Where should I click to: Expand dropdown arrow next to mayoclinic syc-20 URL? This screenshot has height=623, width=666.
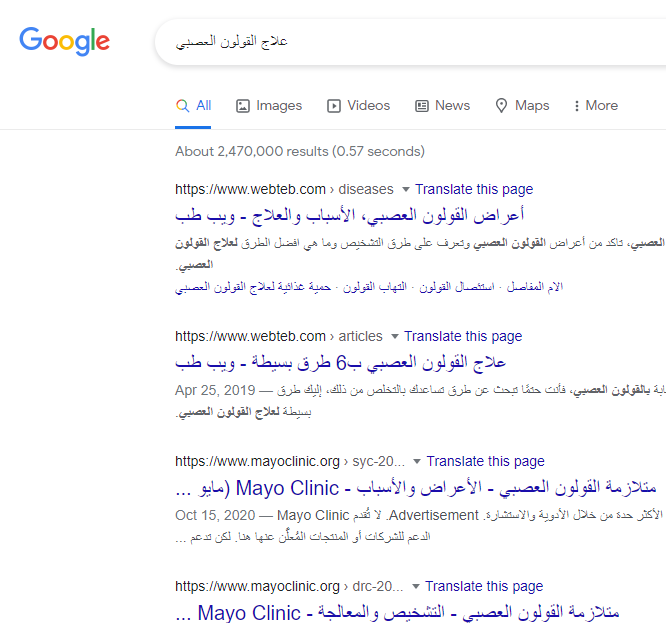tap(417, 462)
